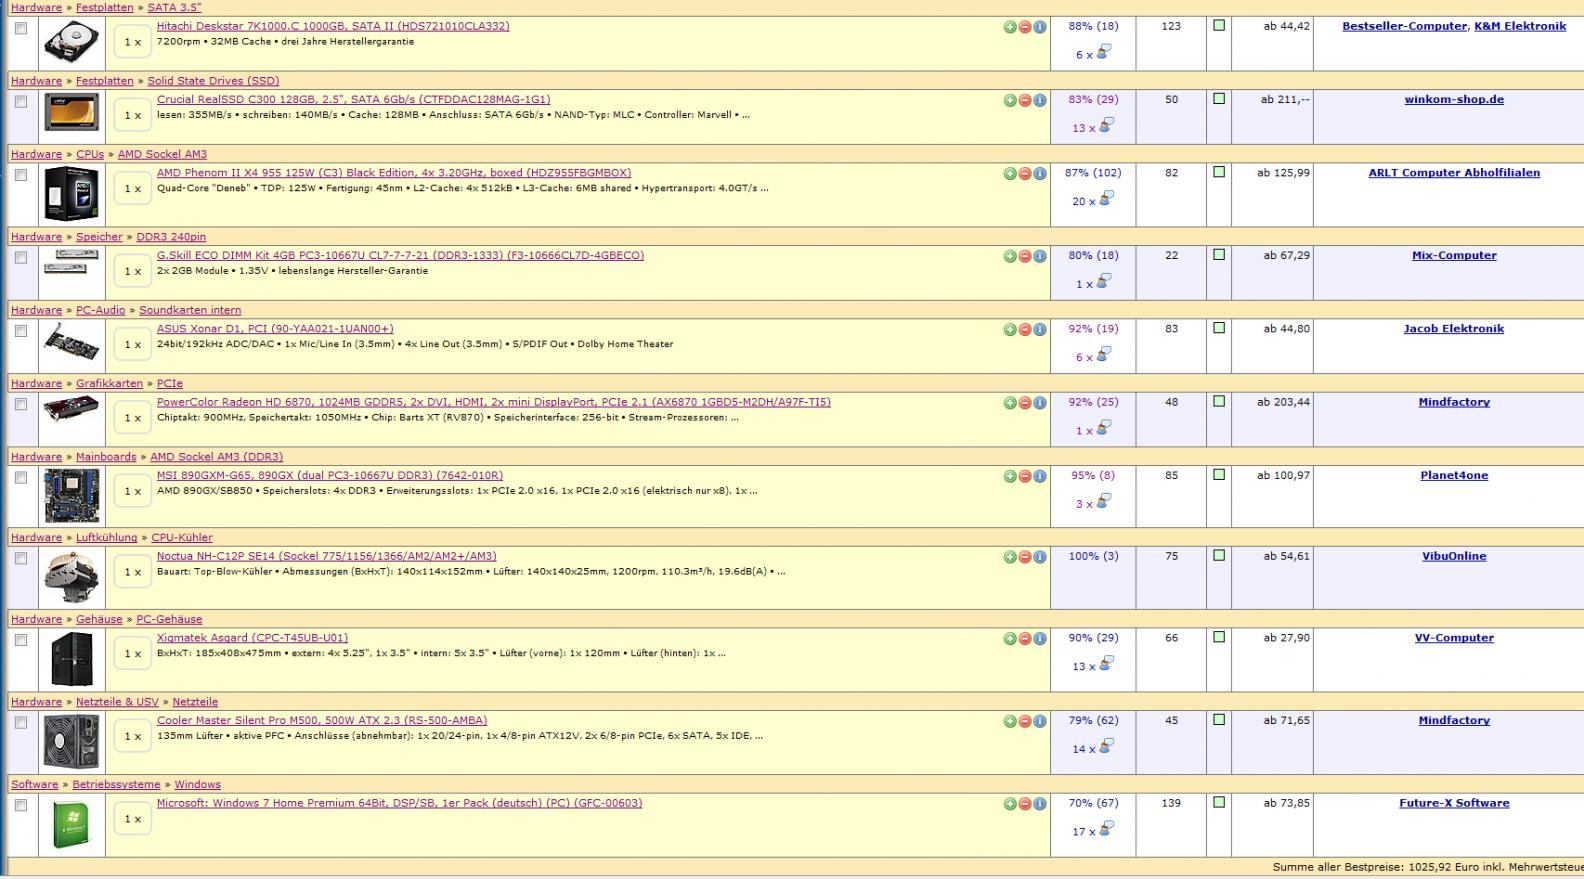Image resolution: width=1584 pixels, height=879 pixels.
Task: Open the PC-Gehäuse category link
Action: pos(169,619)
